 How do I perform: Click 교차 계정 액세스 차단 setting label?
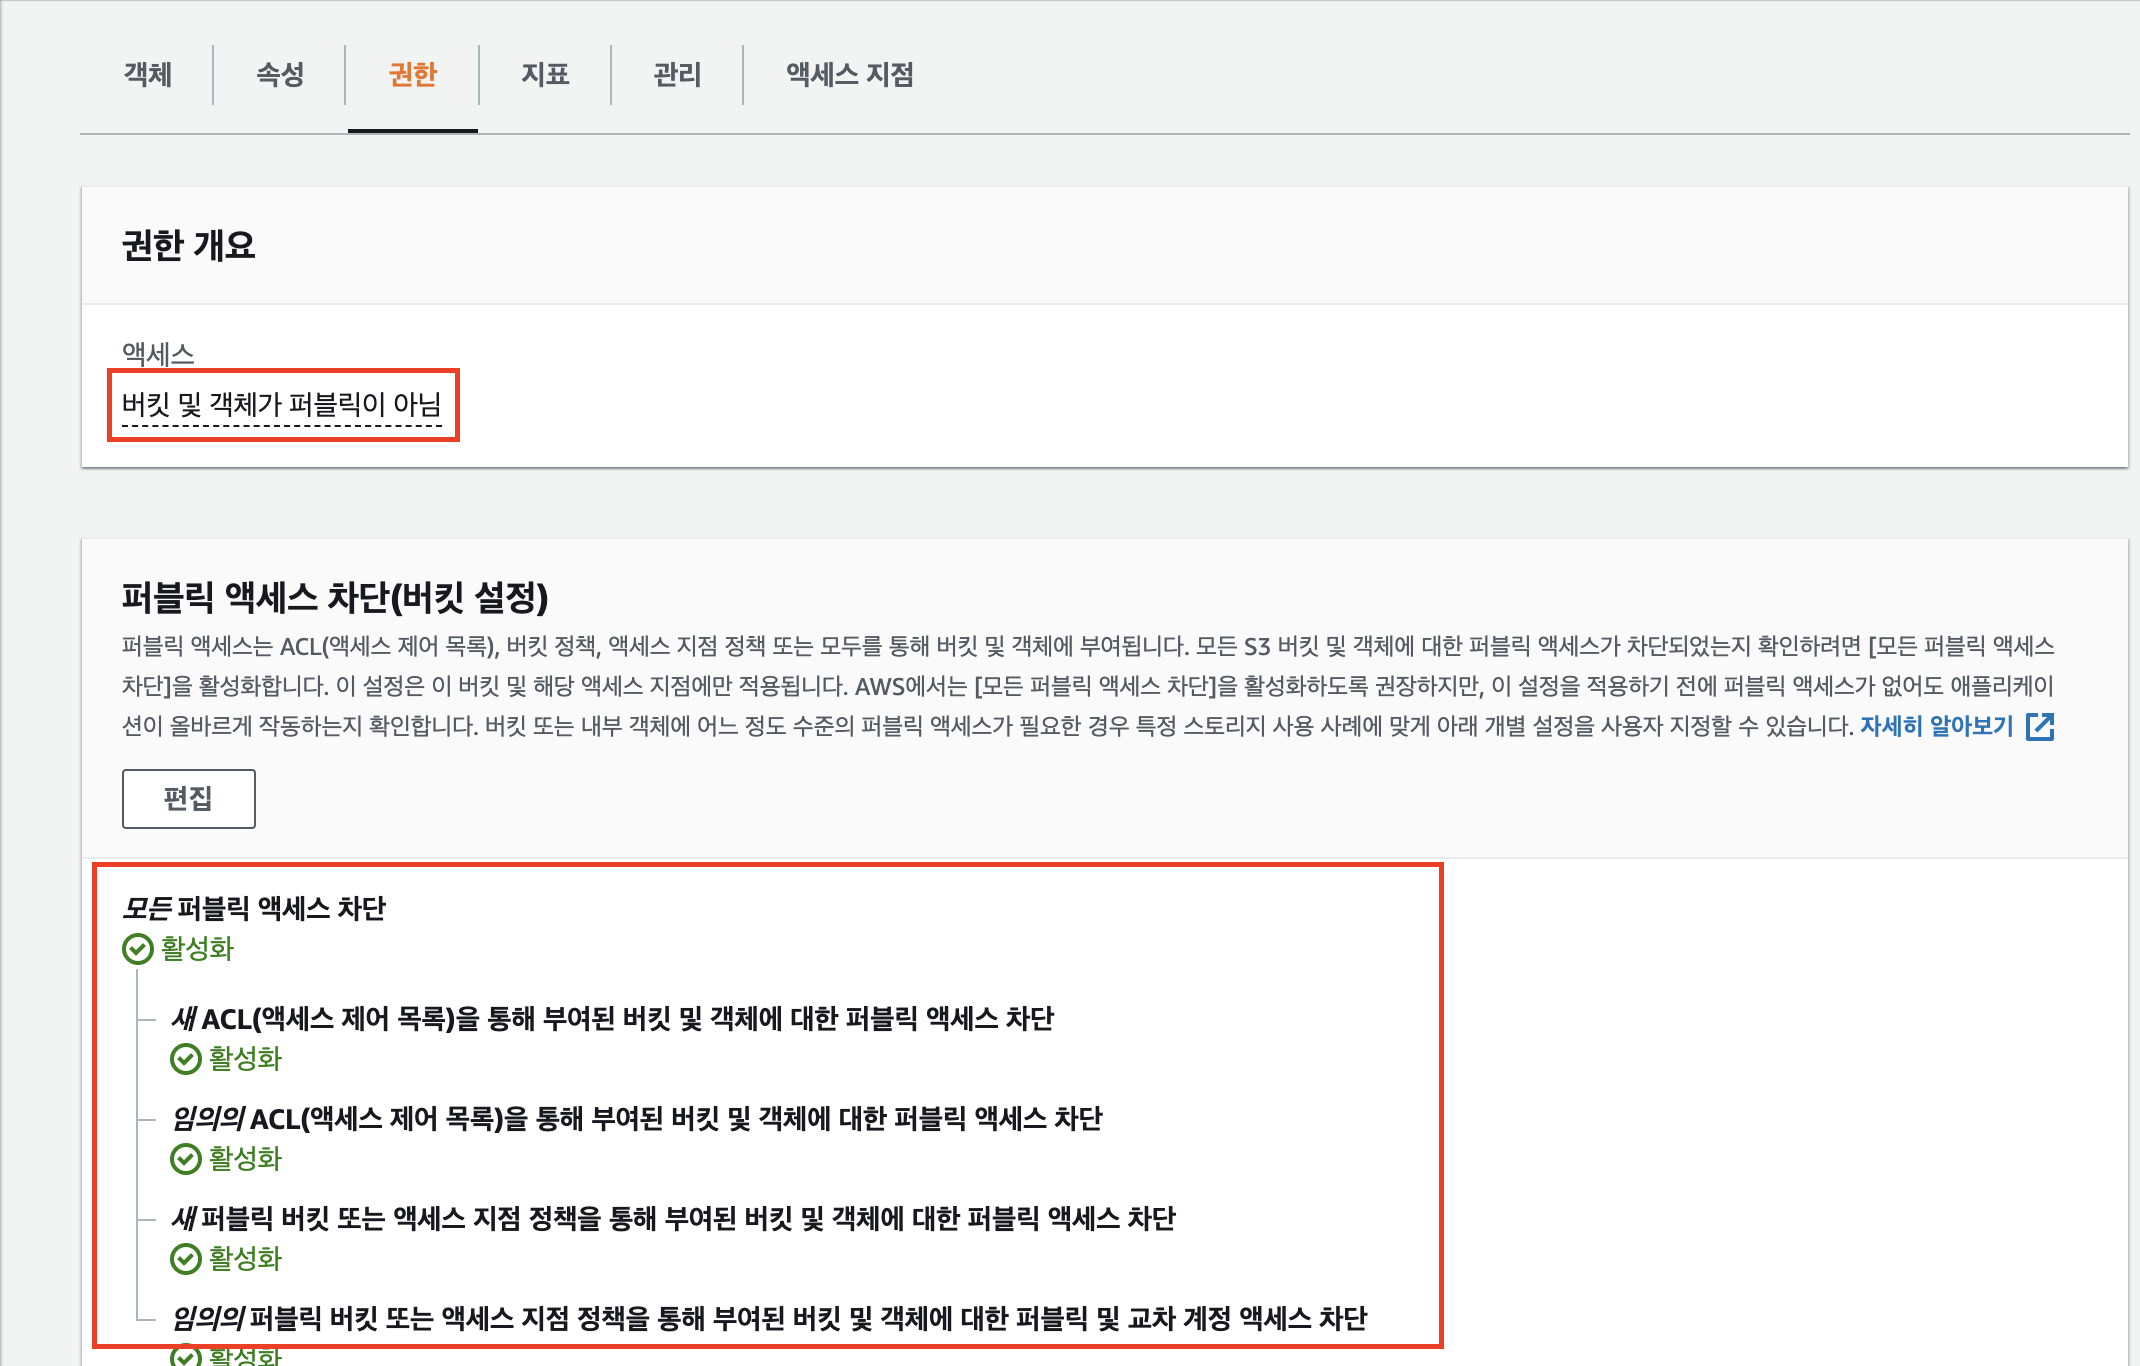tap(768, 1318)
